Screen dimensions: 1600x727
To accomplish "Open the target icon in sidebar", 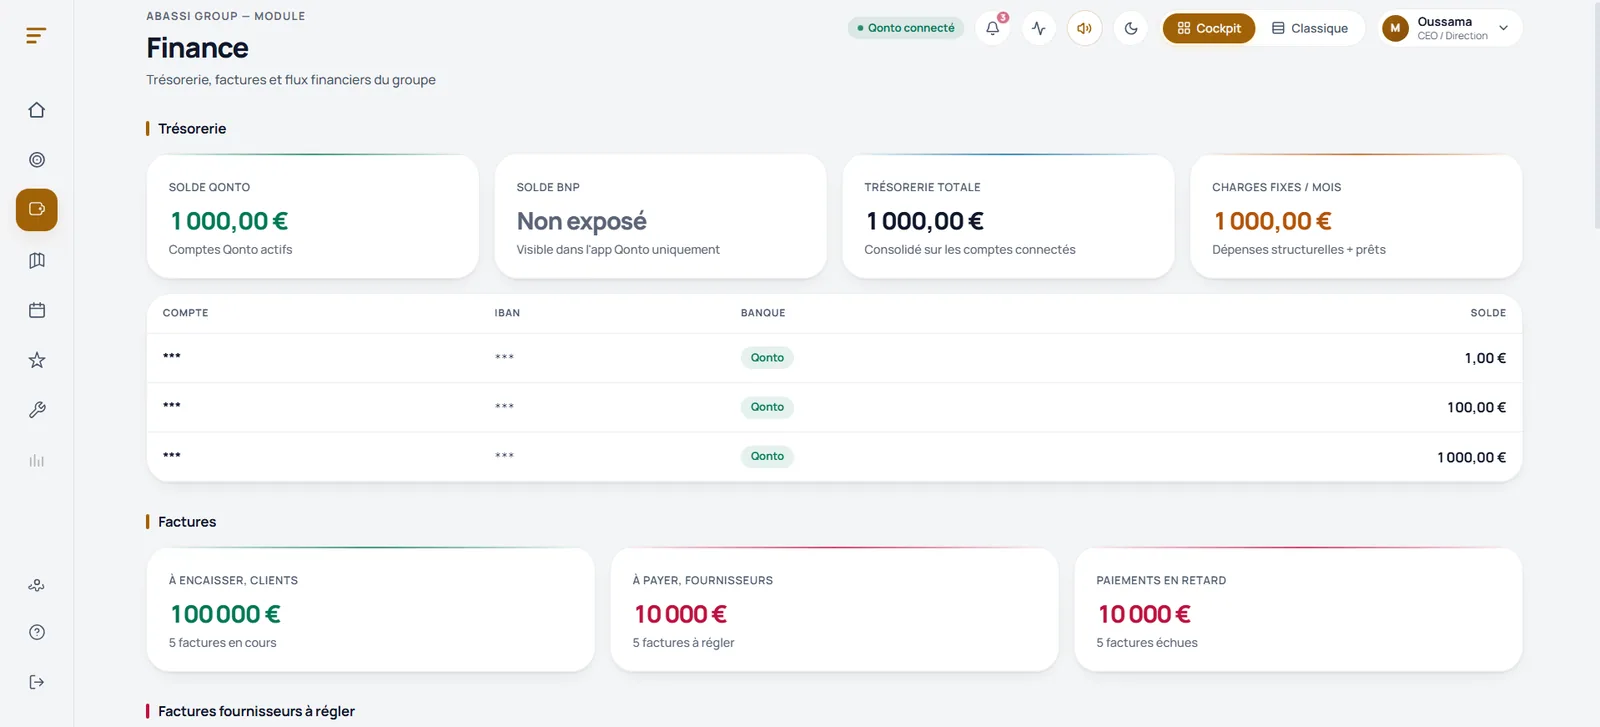I will [x=37, y=160].
